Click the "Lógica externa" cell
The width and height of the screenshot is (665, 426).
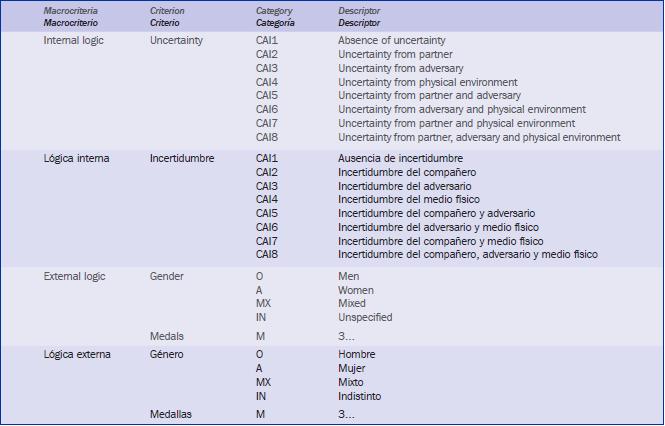(x=76, y=355)
